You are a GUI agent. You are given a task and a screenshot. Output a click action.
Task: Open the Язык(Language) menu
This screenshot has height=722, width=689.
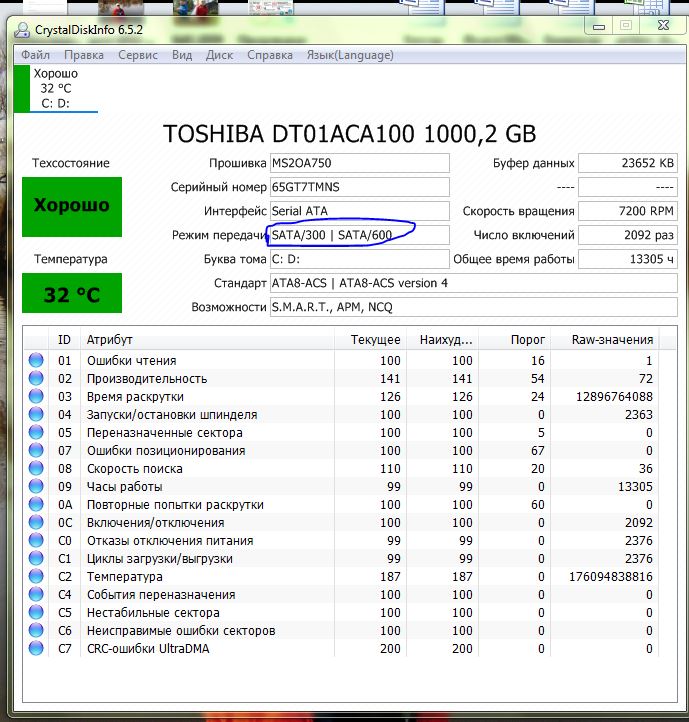point(350,55)
